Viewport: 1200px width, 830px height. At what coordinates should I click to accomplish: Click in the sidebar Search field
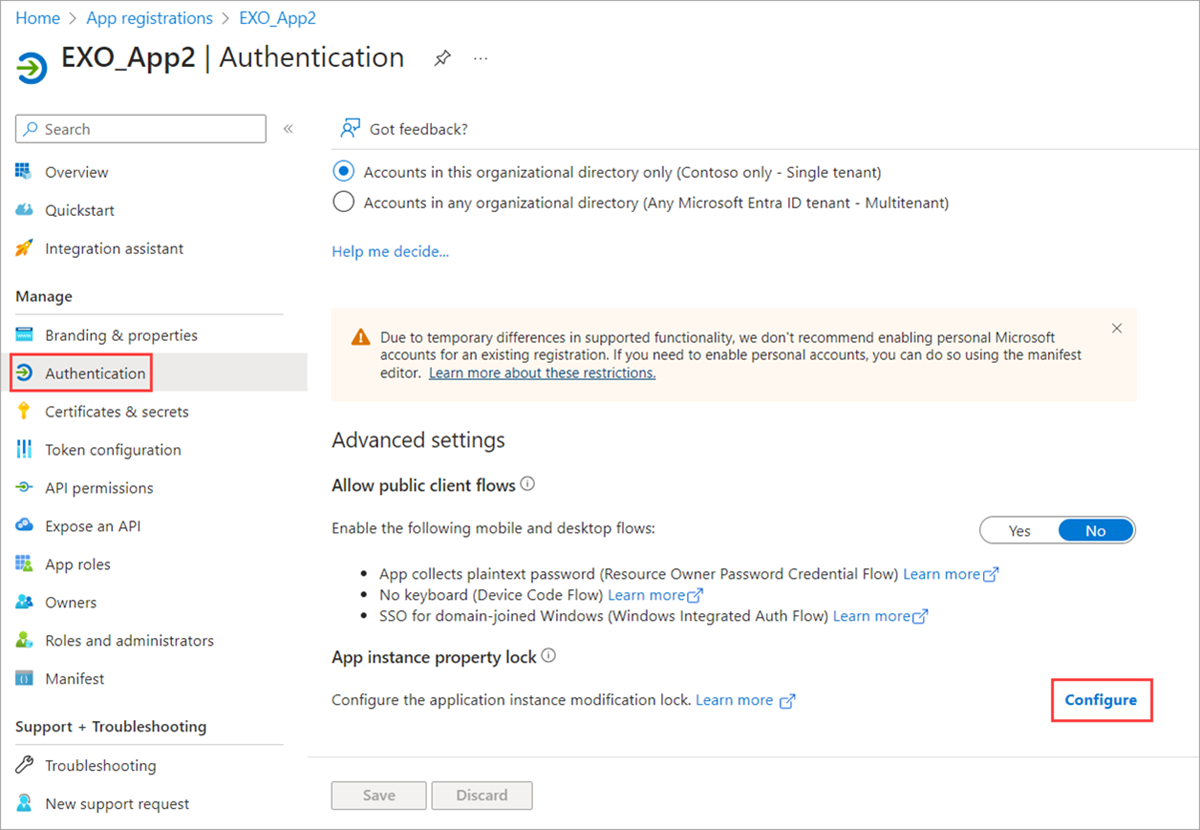(150, 129)
